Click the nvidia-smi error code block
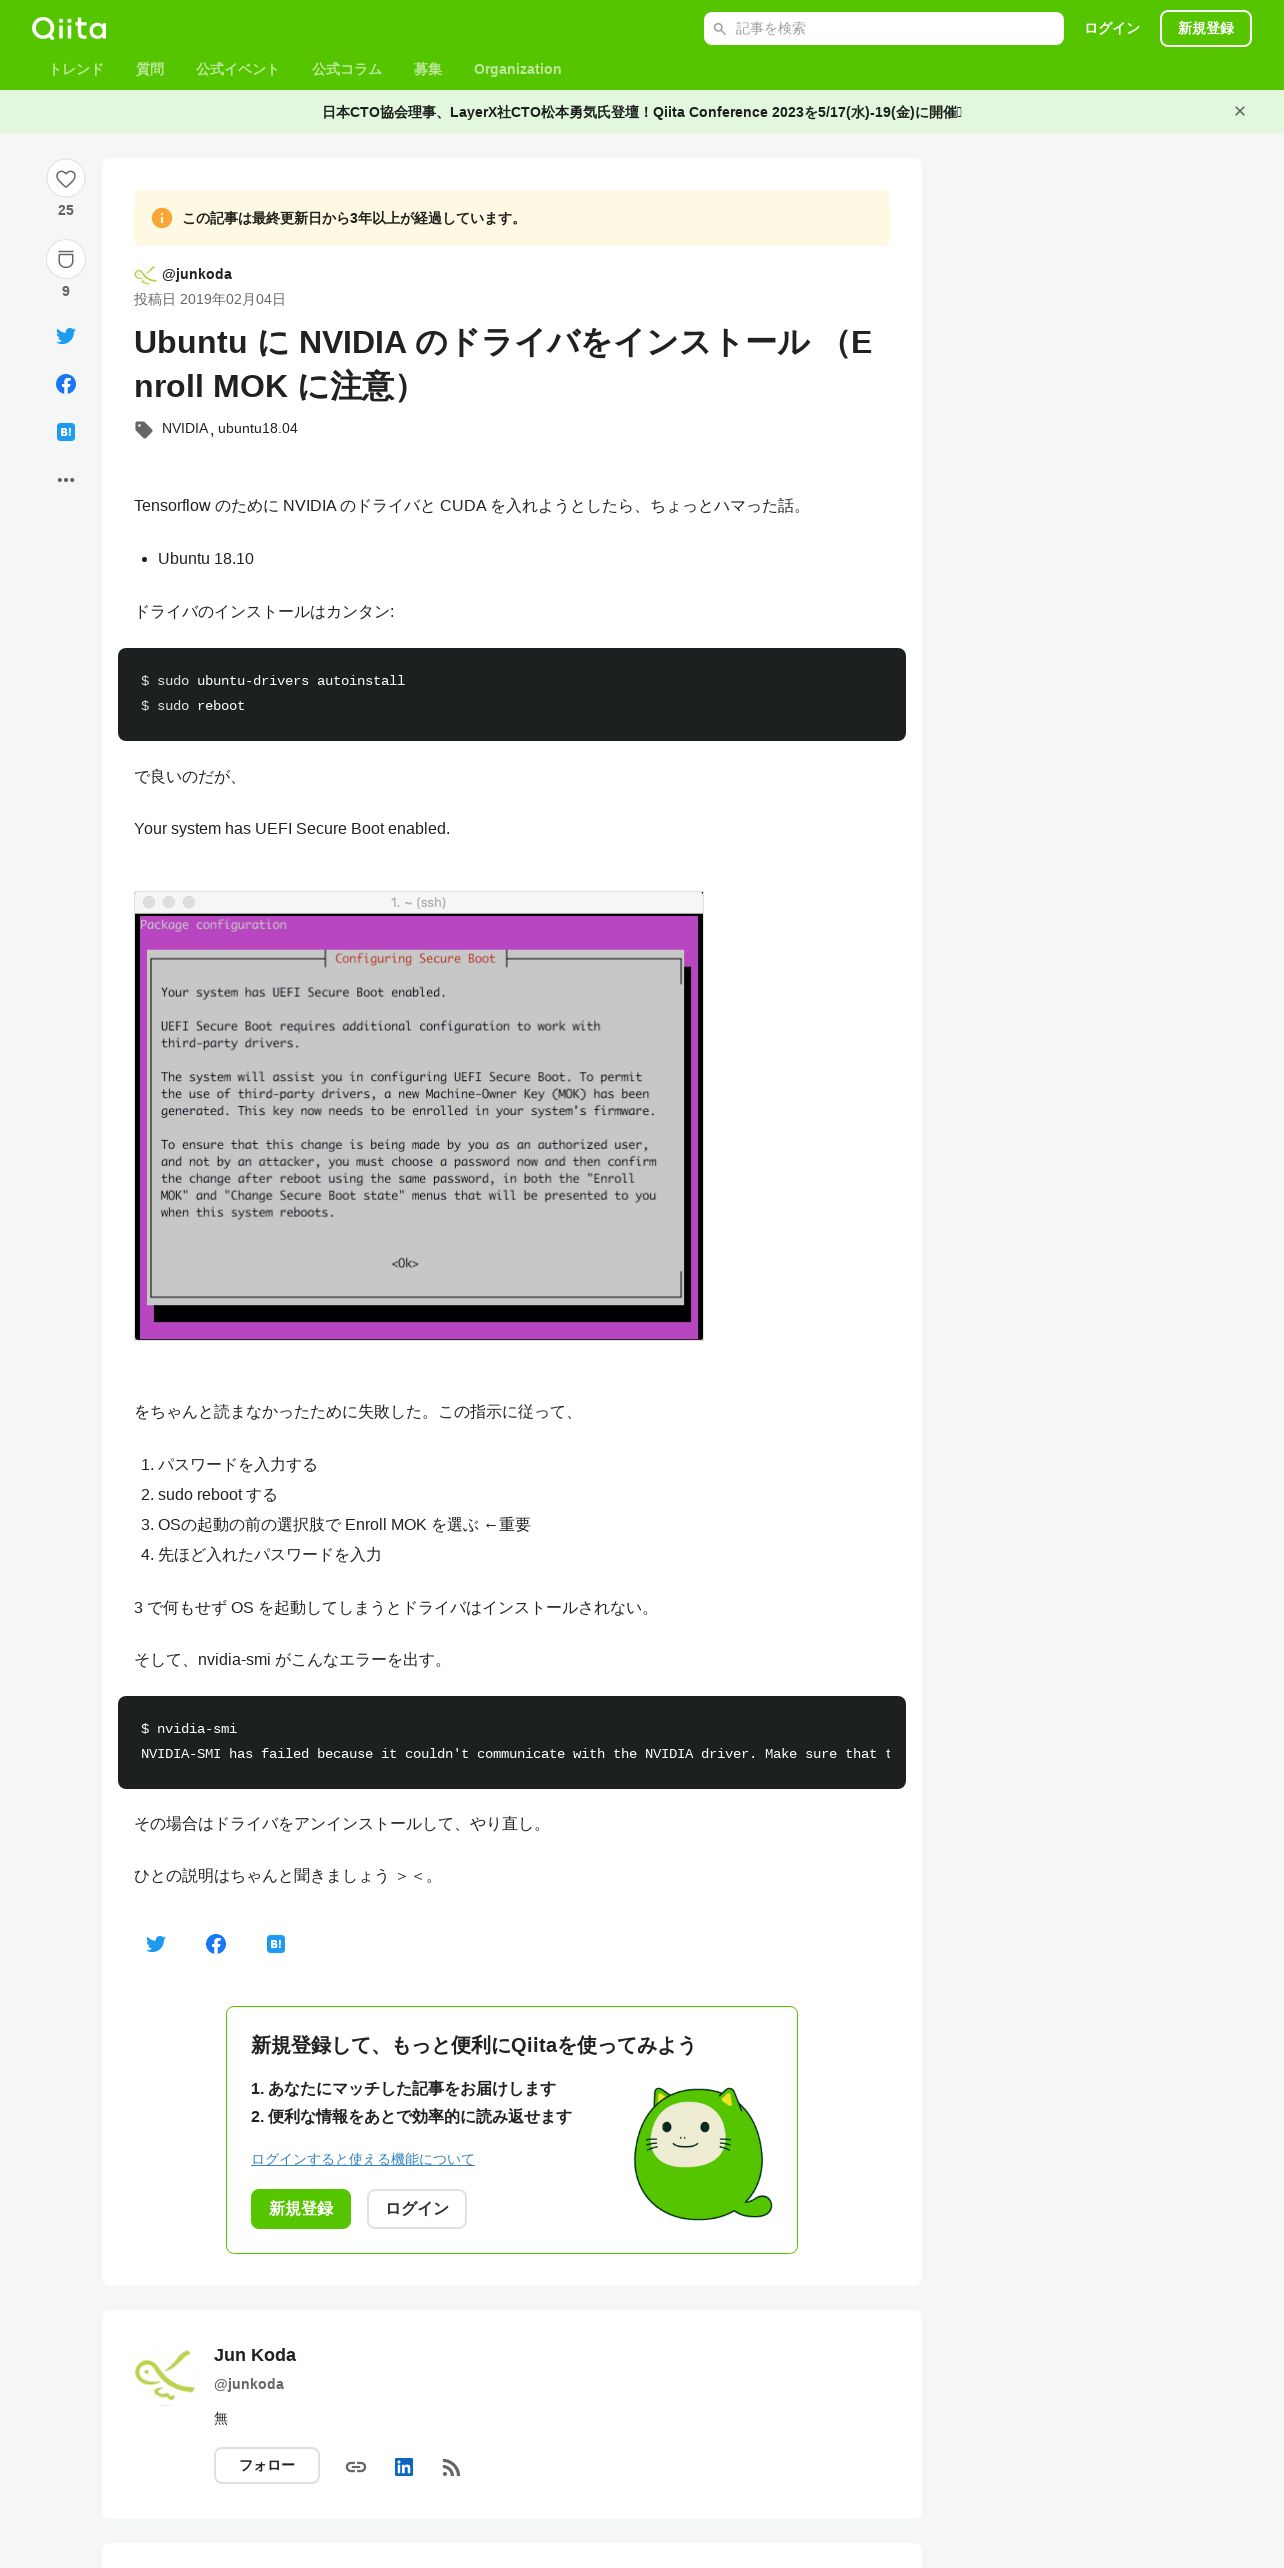This screenshot has height=2568, width=1284. pos(512,1742)
